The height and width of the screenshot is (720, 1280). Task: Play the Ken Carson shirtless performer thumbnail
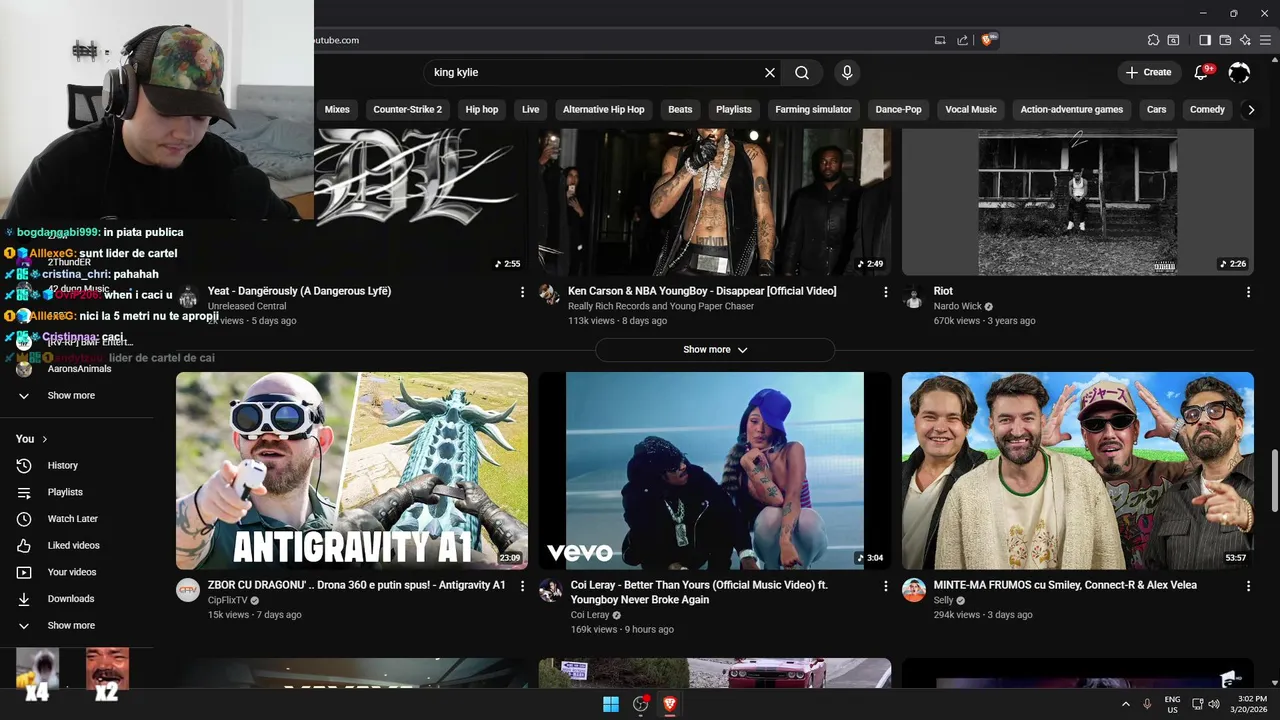pos(715,201)
